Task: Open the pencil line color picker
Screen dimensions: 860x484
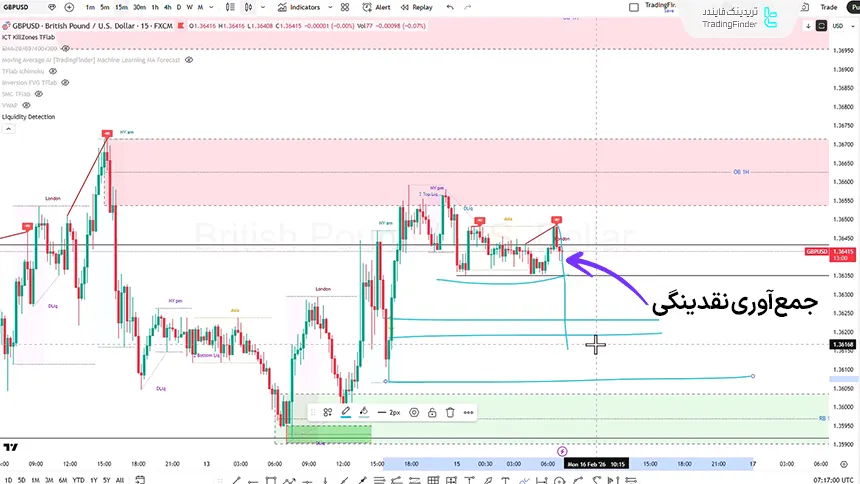Action: 345,412
